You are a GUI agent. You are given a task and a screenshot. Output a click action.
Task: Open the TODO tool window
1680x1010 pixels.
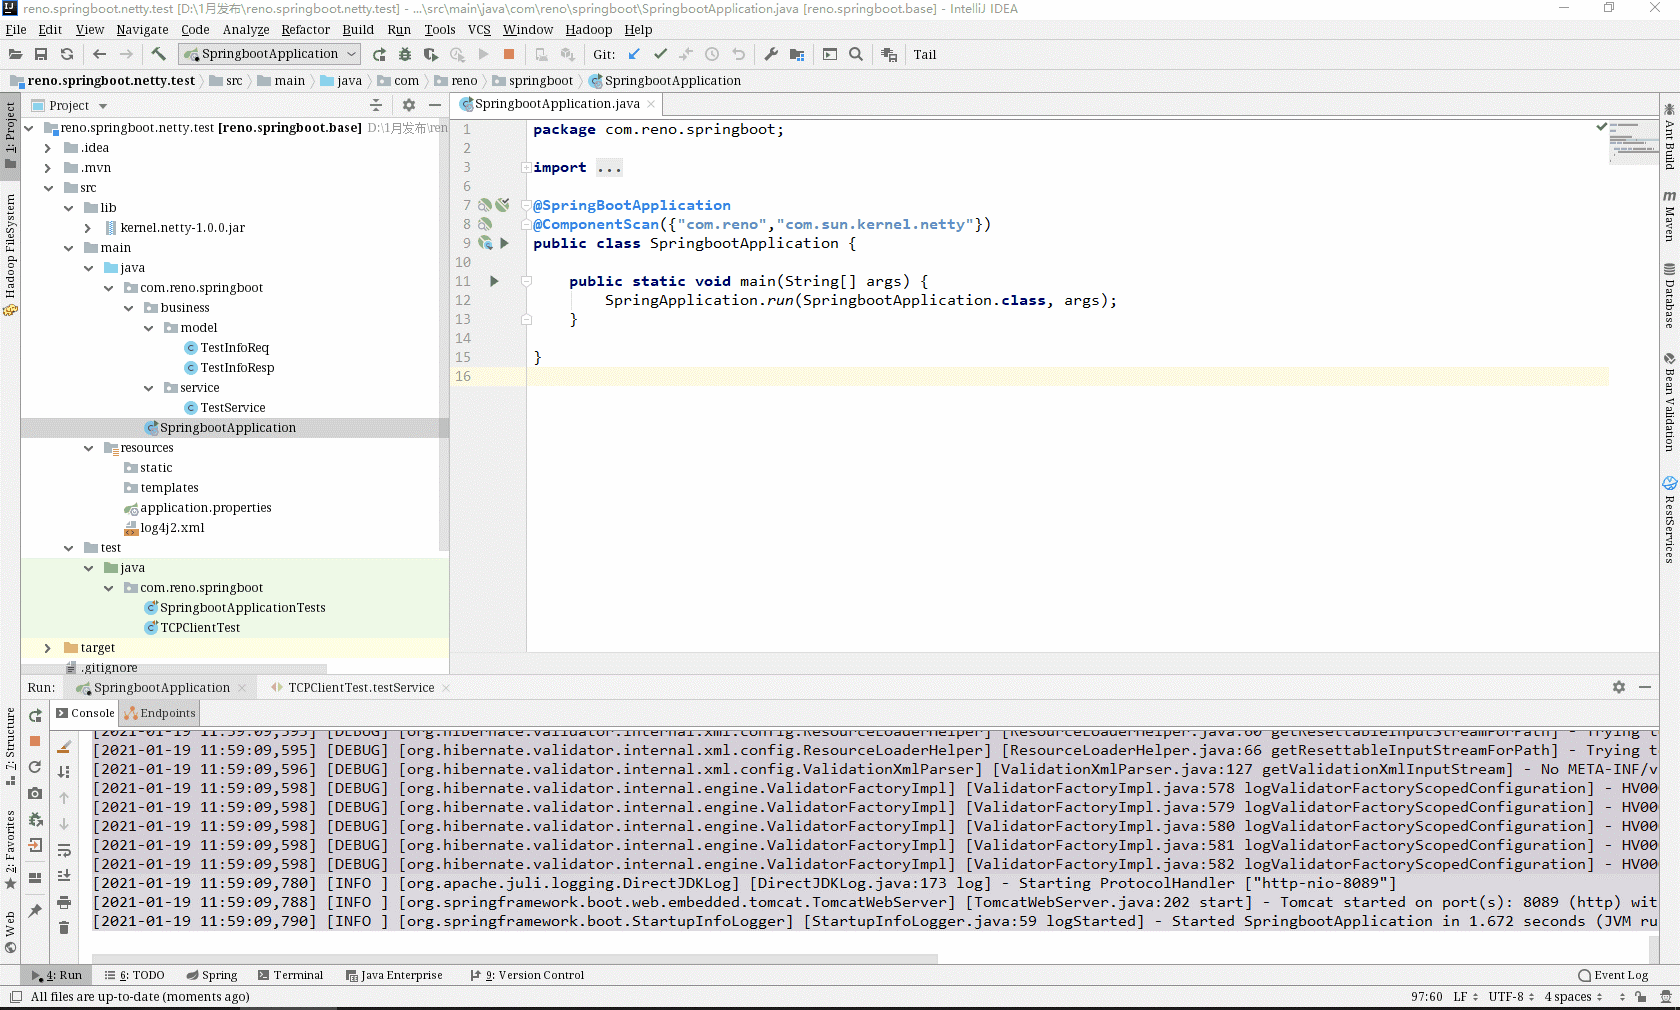pyautogui.click(x=134, y=975)
